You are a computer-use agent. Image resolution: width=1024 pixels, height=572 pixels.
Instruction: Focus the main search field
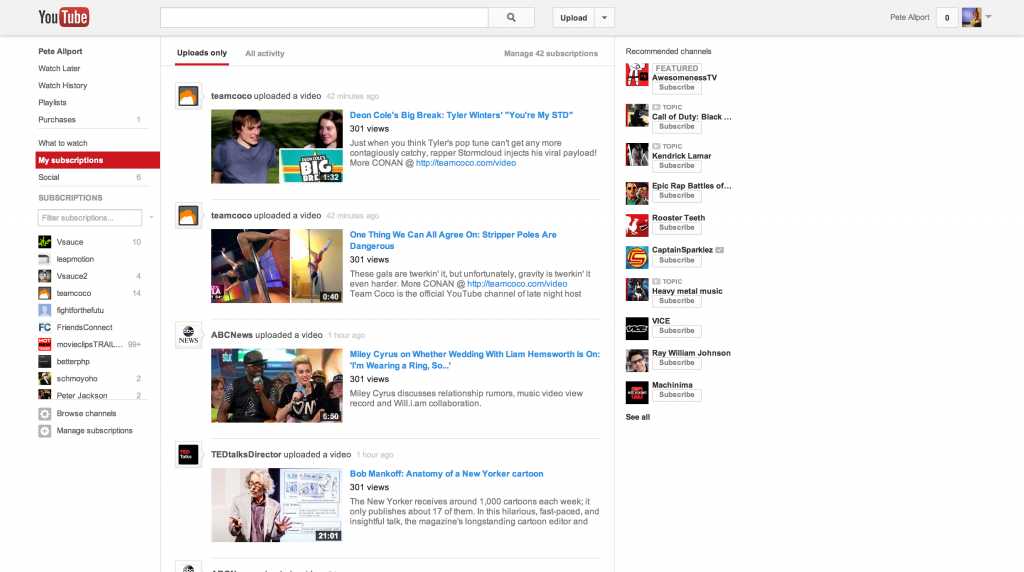point(324,18)
